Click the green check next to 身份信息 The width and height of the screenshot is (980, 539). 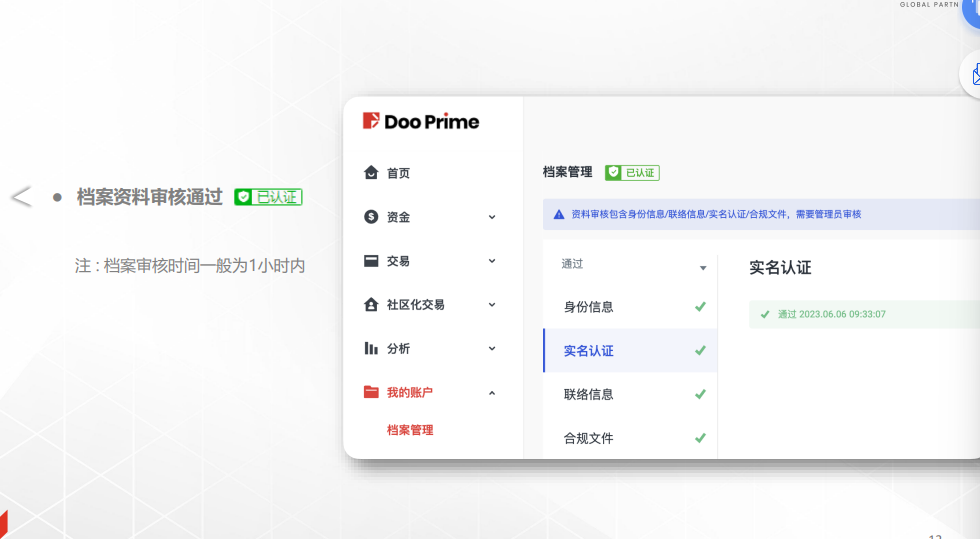point(700,307)
